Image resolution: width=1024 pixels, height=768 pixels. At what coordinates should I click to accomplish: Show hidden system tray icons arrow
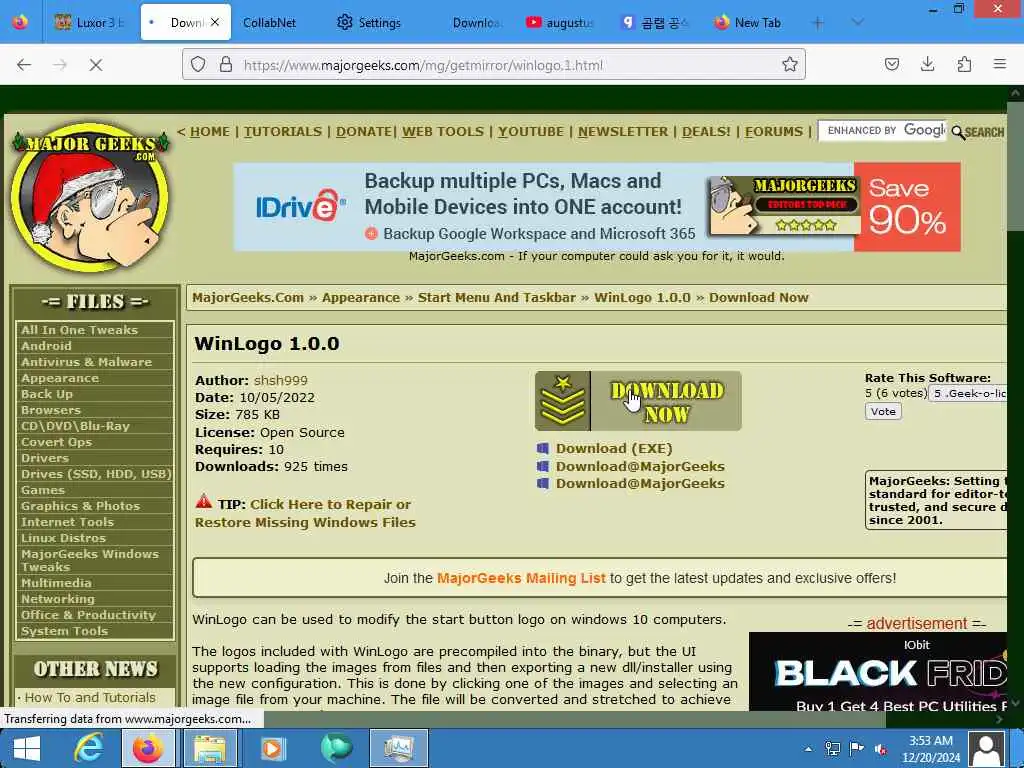click(808, 749)
